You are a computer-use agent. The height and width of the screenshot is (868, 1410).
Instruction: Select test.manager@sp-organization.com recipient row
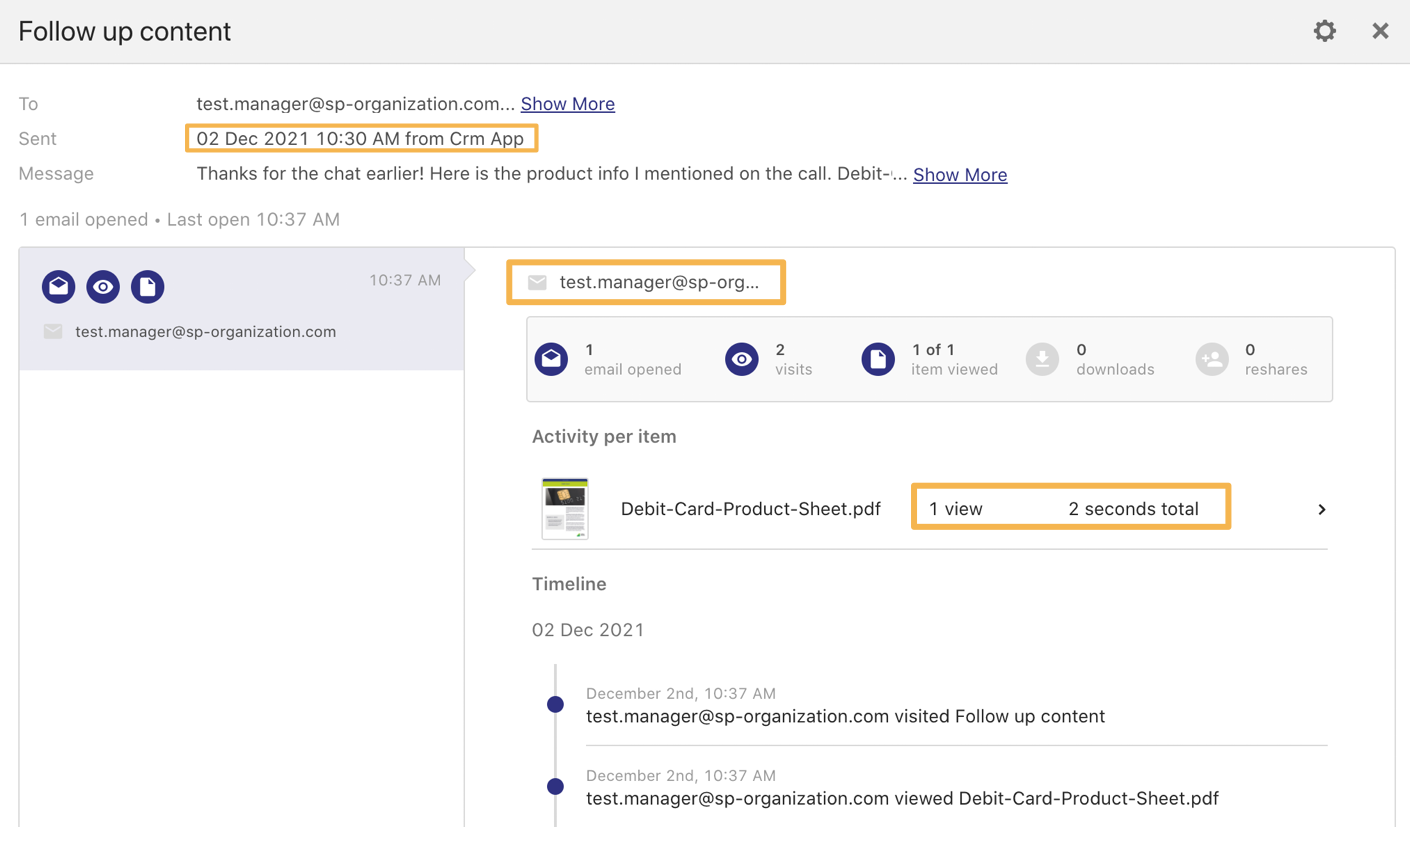tap(205, 332)
